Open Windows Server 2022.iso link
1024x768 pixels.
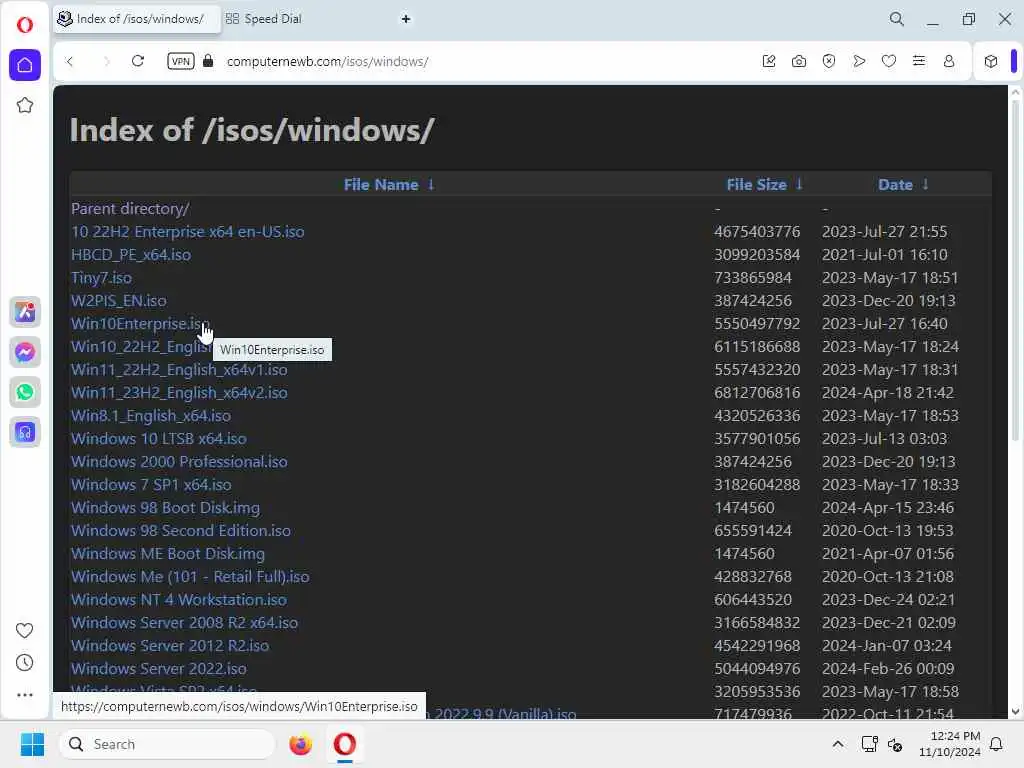click(x=159, y=668)
